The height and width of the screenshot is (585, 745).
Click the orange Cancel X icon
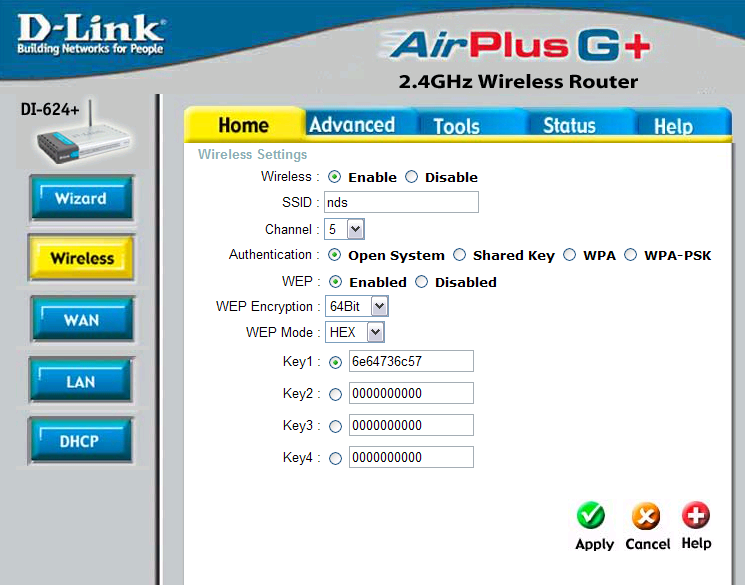(x=646, y=516)
